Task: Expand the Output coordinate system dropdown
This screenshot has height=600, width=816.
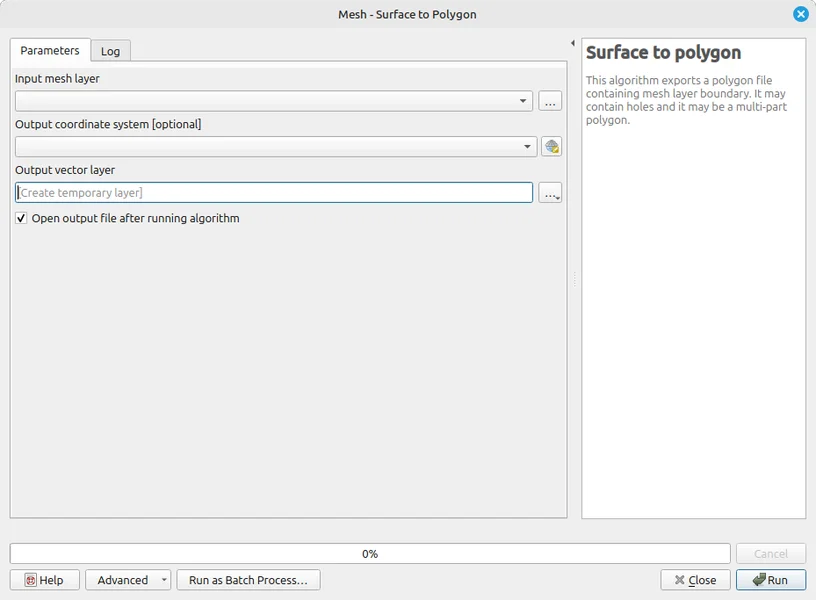Action: pos(528,147)
